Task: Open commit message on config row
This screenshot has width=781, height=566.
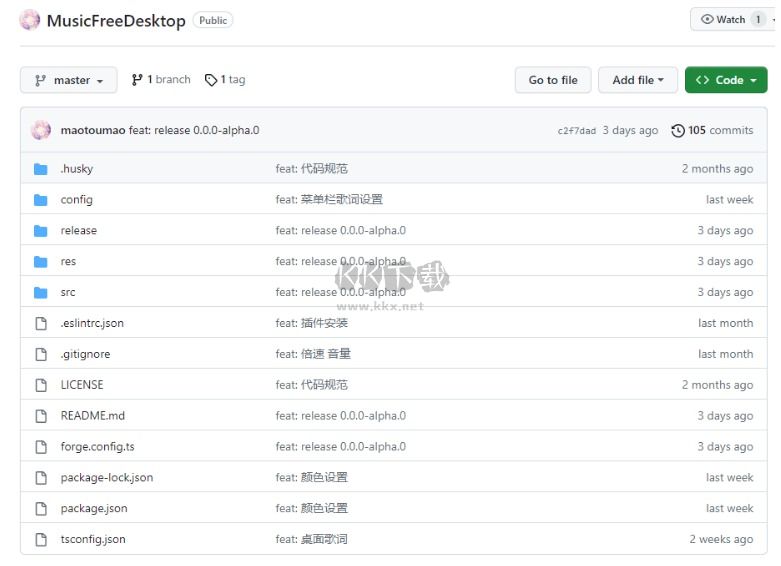Action: click(x=329, y=200)
